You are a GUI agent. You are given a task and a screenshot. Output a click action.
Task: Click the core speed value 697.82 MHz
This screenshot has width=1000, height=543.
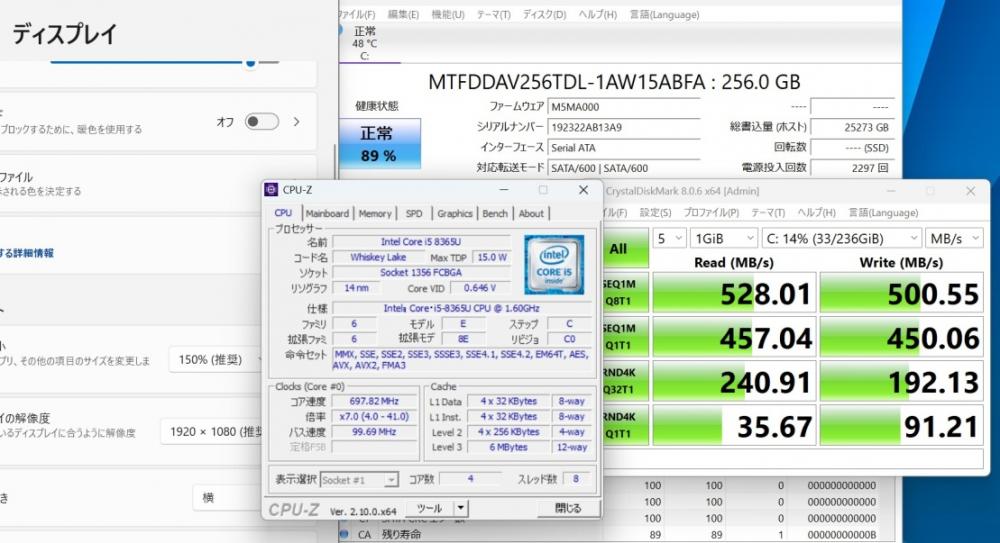point(374,401)
